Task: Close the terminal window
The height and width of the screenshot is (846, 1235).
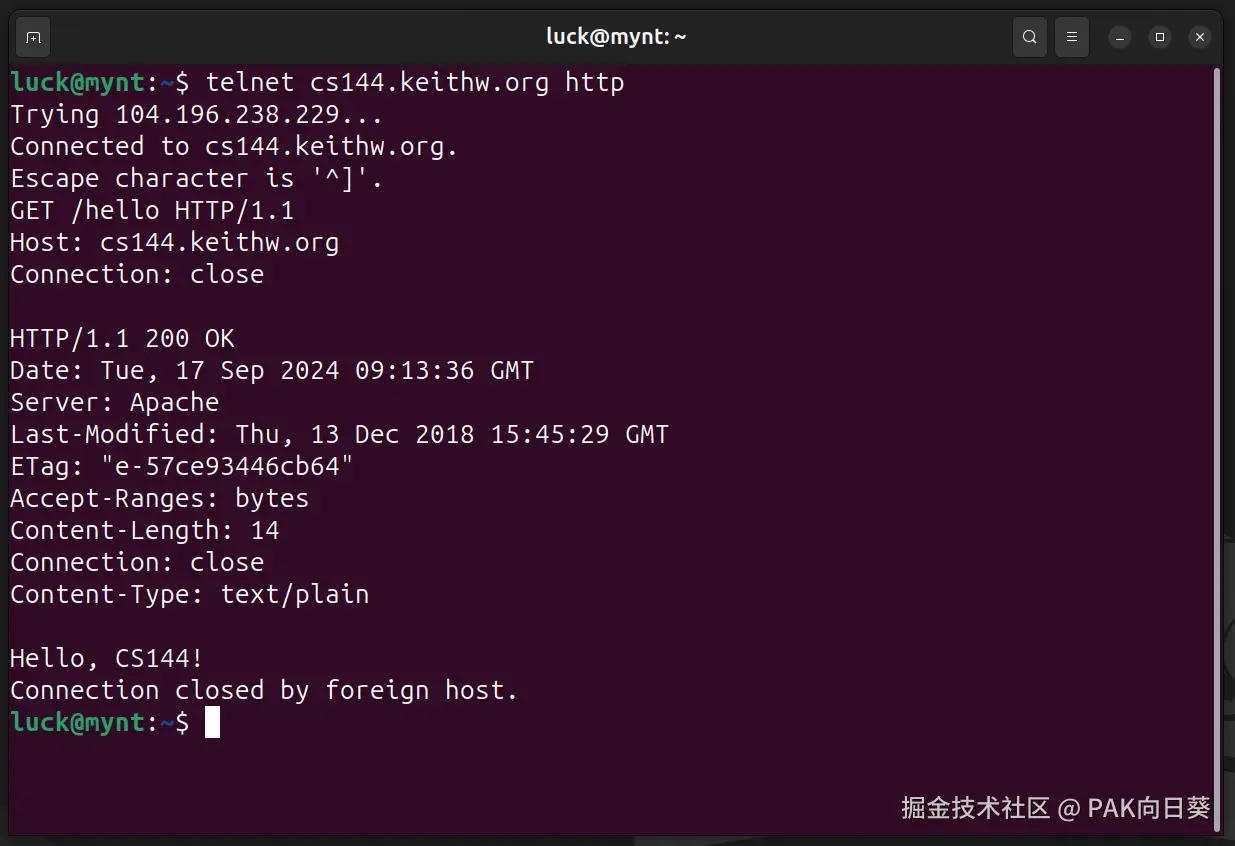Action: [1199, 38]
